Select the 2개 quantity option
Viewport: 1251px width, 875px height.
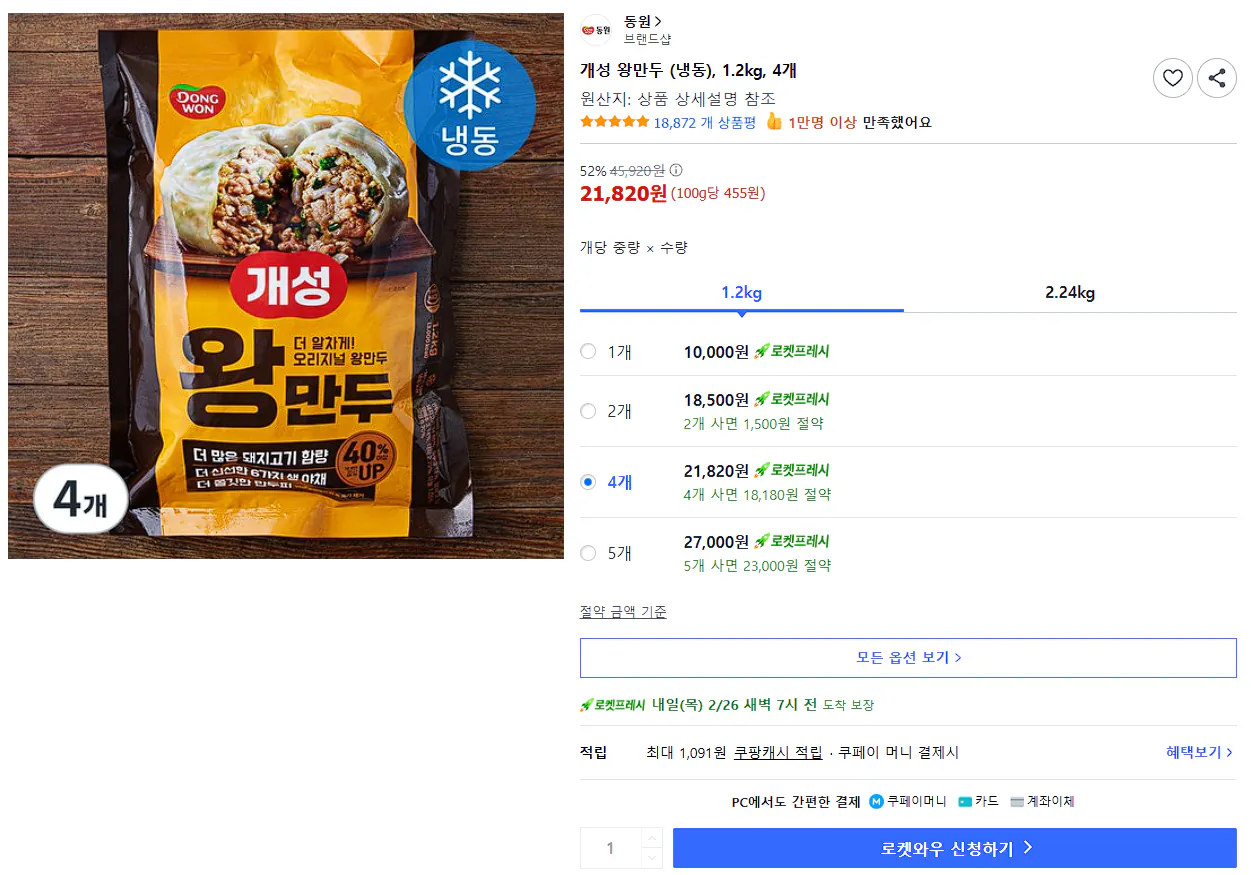click(x=588, y=410)
